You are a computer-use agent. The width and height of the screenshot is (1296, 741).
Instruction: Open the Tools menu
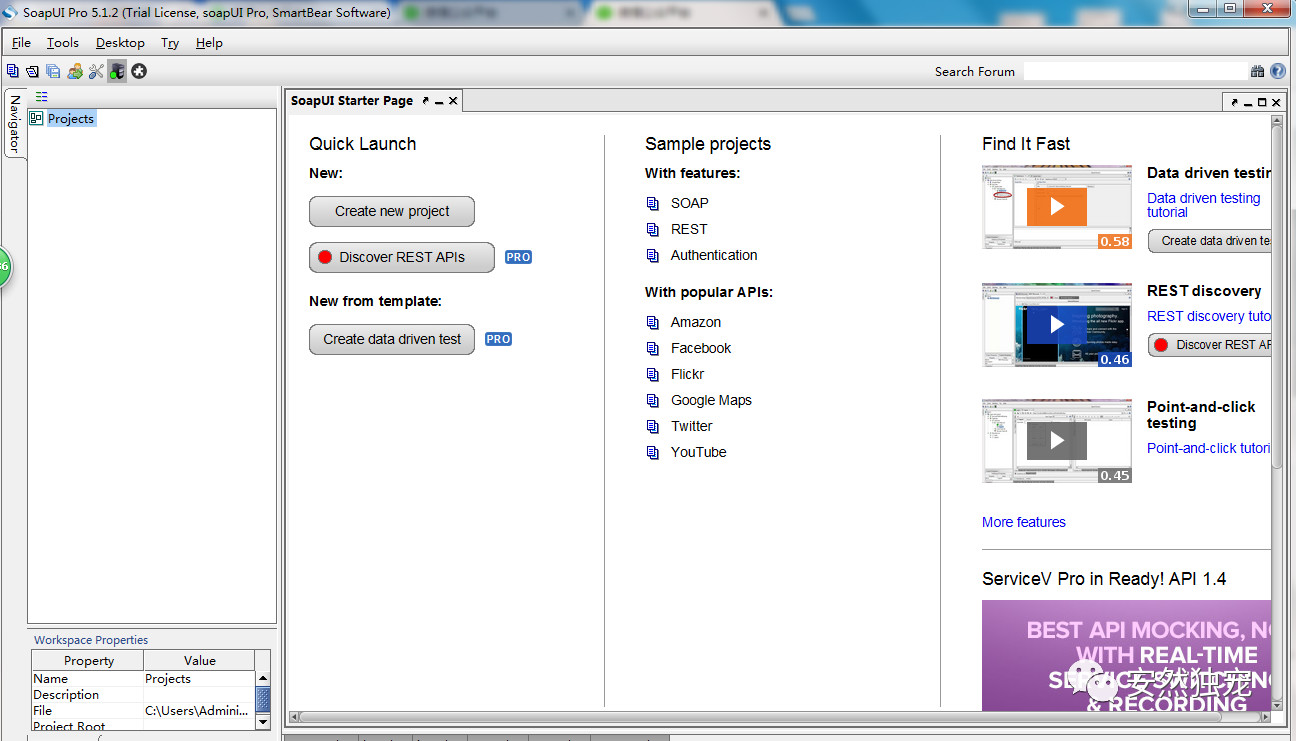pos(62,43)
